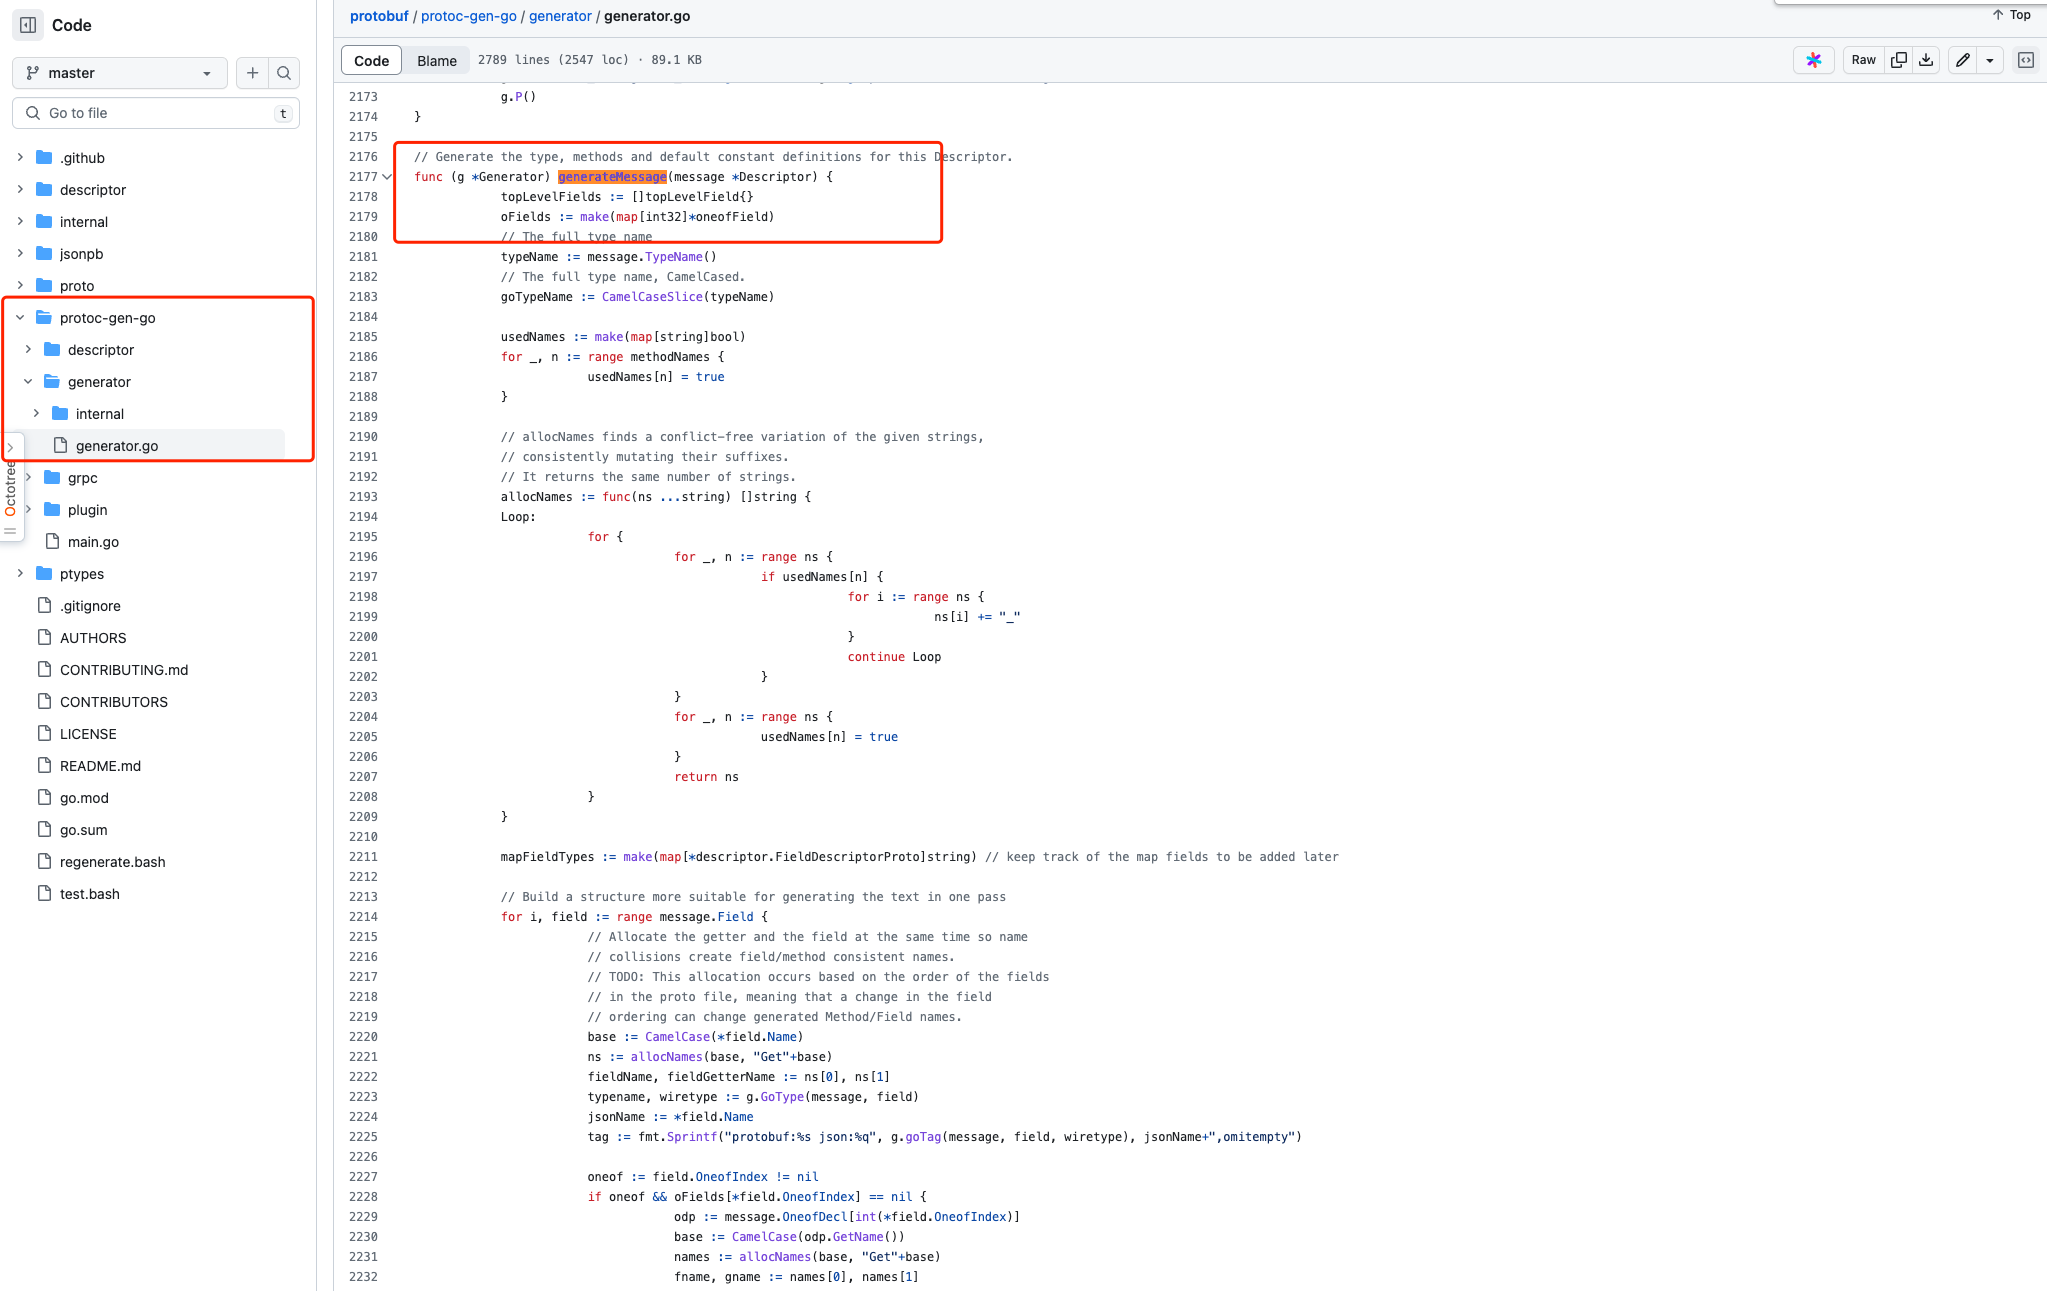Click the Raw button
Viewport: 2047px width, 1291px height.
1863,60
